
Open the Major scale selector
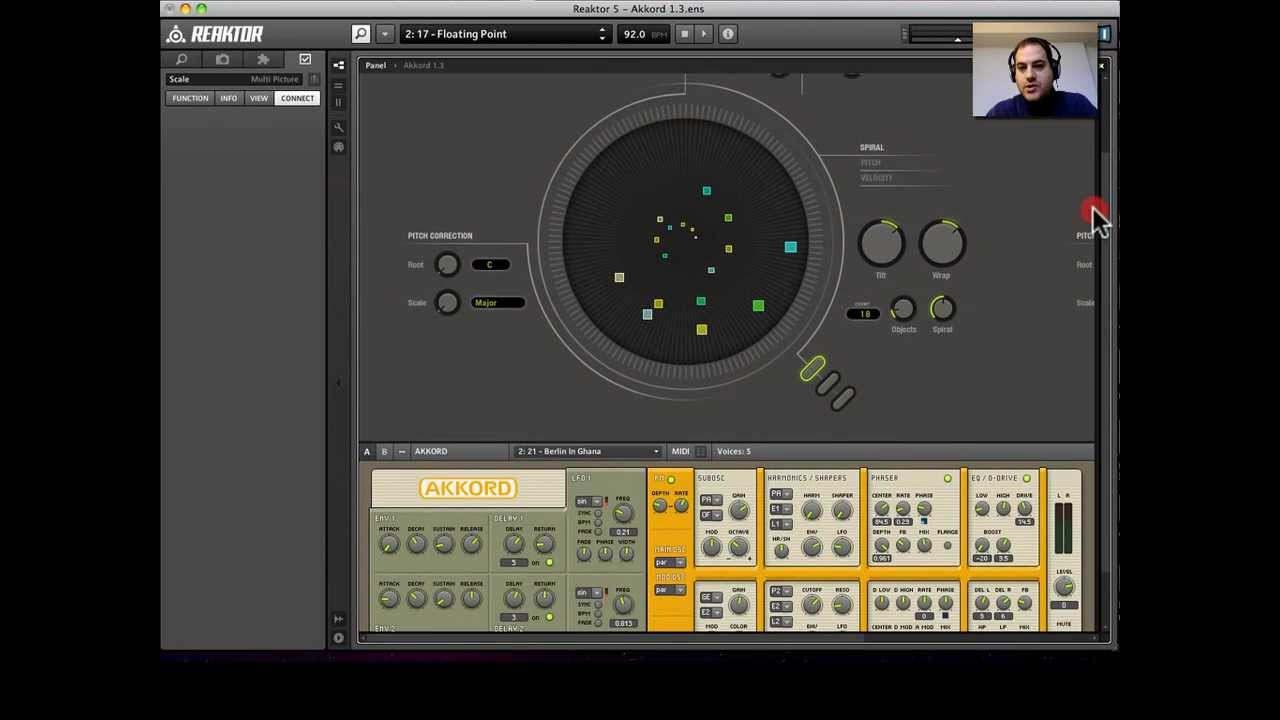(x=497, y=303)
